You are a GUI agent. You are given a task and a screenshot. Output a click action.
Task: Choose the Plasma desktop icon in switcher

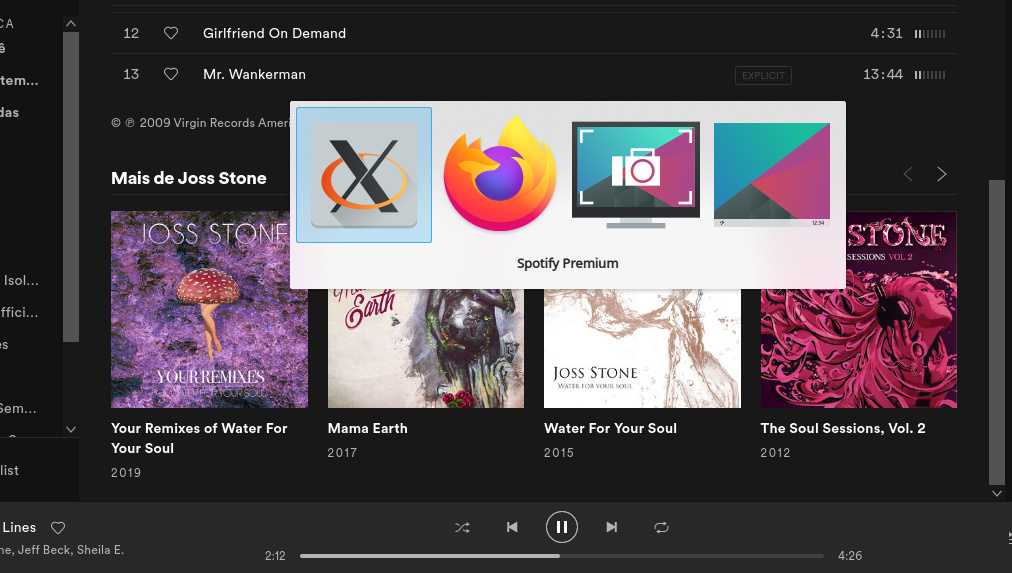[772, 174]
